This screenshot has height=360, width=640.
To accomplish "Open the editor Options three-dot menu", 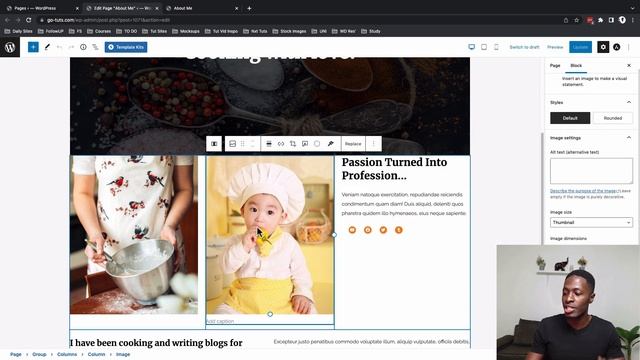I will click(x=629, y=47).
